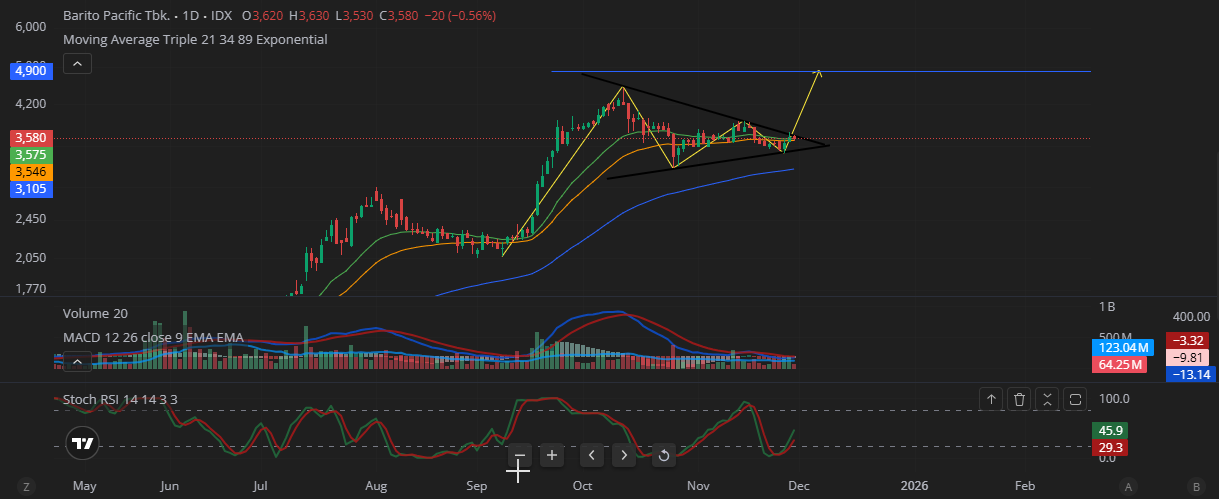The image size is (1219, 499).
Task: Collapse the indicator legend chevron
Action: point(77,63)
